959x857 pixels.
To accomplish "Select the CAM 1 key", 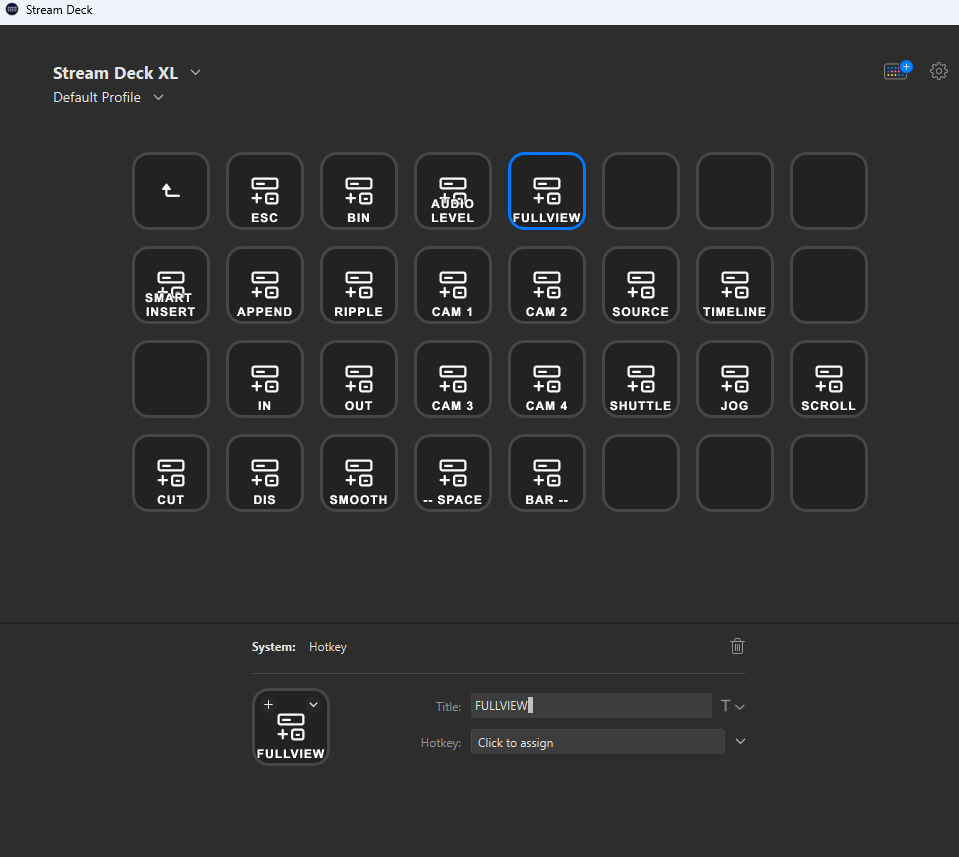I will (x=453, y=285).
